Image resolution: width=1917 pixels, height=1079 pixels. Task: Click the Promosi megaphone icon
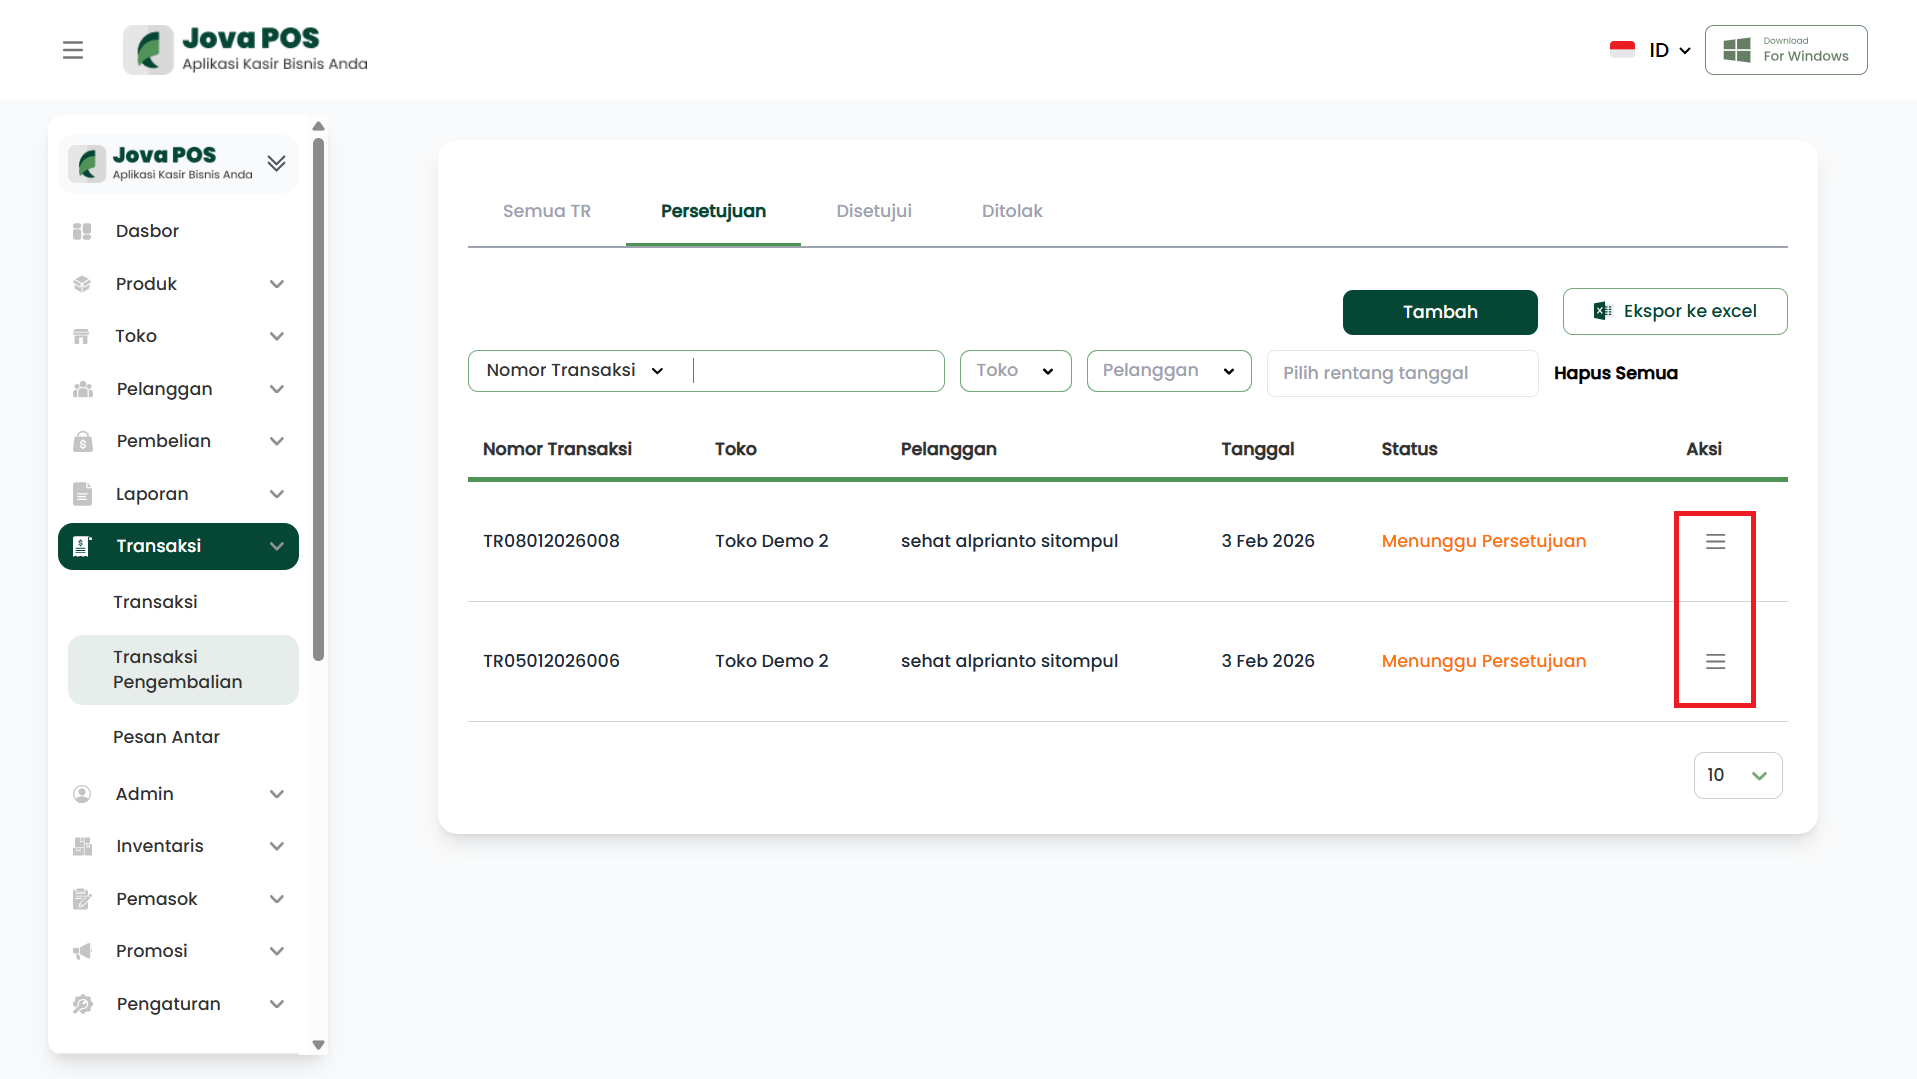82,951
